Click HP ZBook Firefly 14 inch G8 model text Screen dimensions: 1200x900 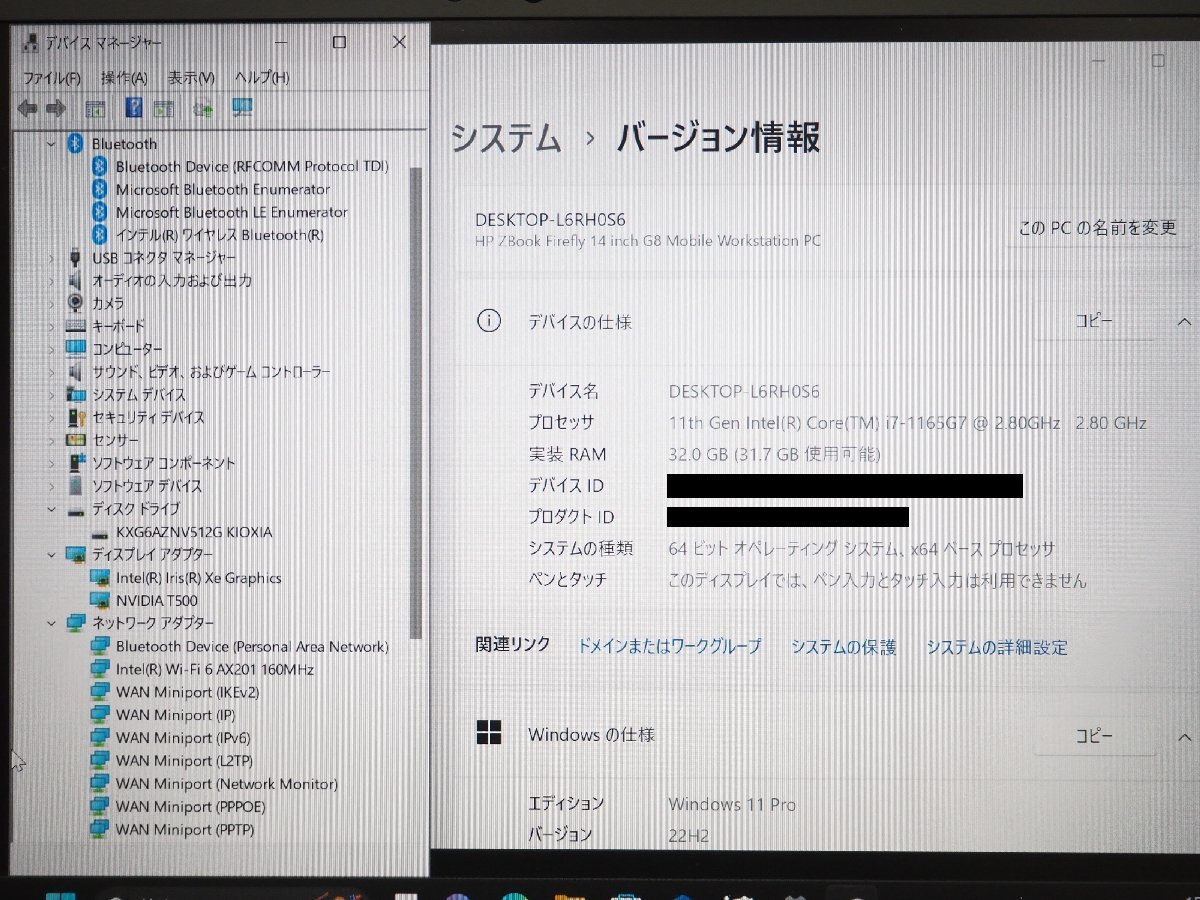pos(649,241)
